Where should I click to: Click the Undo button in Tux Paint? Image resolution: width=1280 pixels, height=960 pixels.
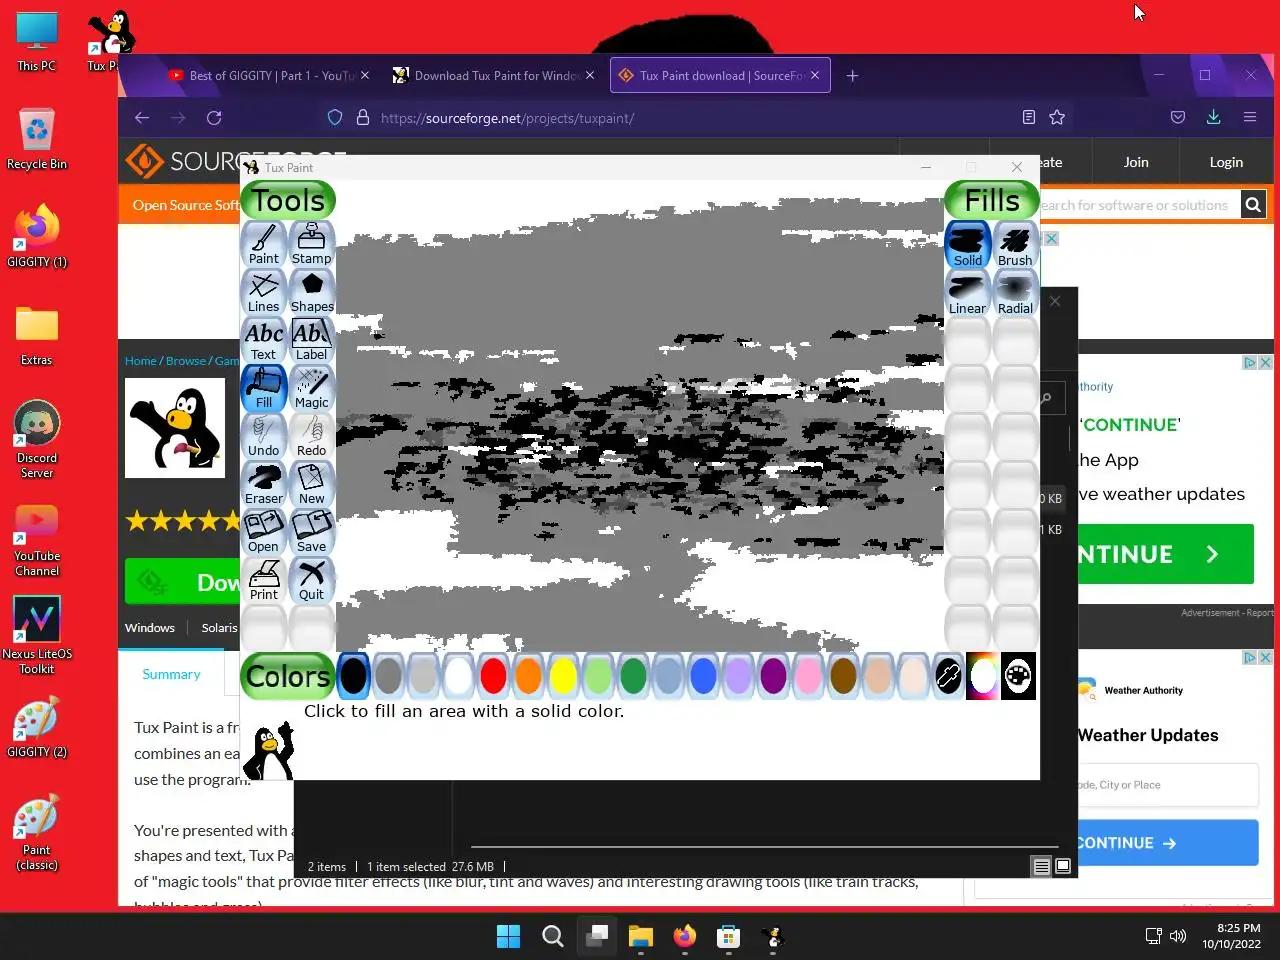pyautogui.click(x=264, y=436)
